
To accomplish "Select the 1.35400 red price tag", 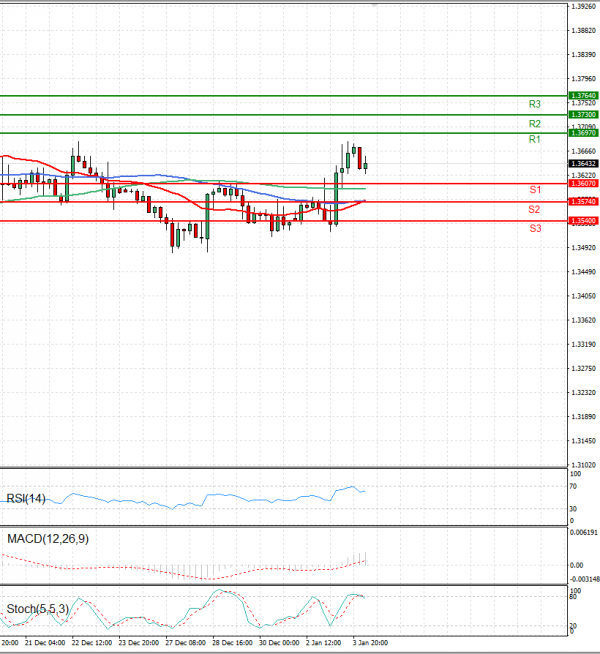I will (583, 221).
